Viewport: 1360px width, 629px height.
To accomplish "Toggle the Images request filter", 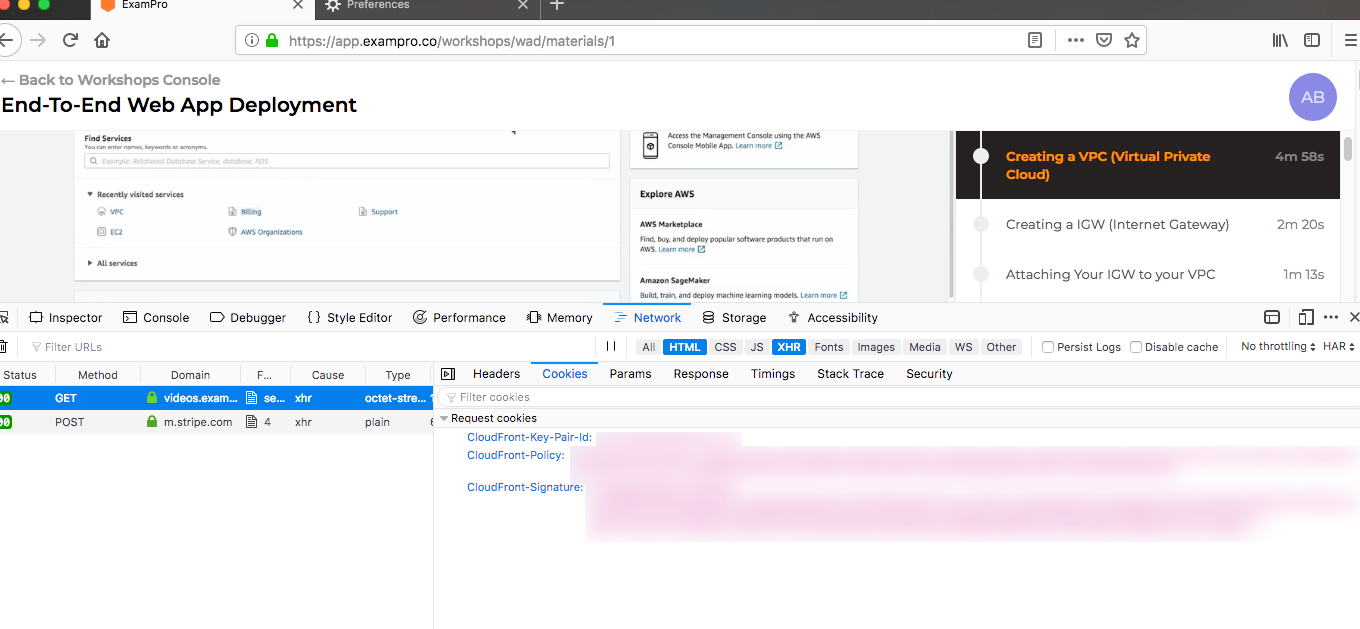I will click(876, 347).
